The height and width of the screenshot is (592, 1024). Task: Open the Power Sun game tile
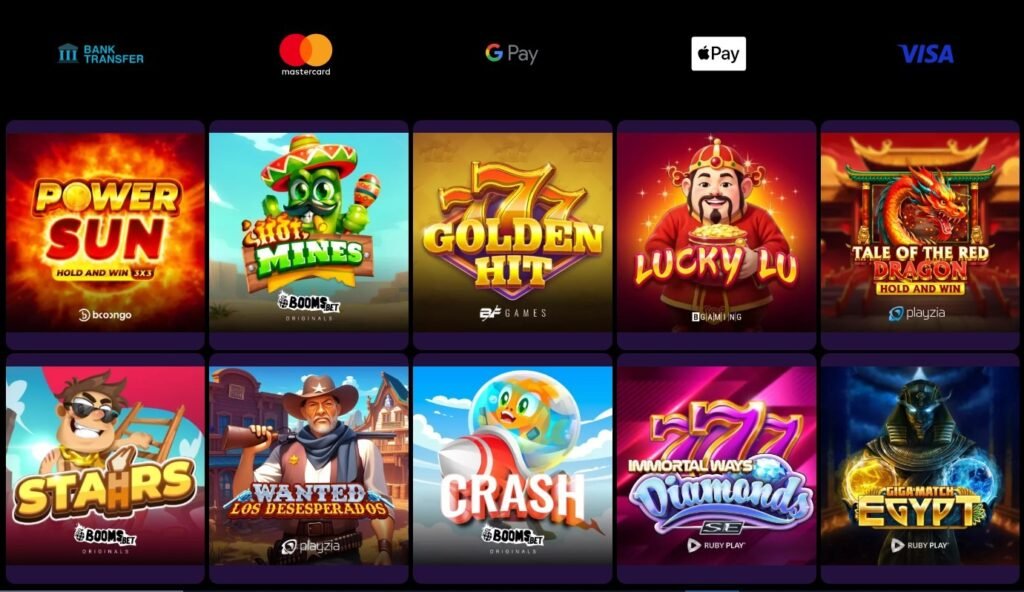click(105, 232)
